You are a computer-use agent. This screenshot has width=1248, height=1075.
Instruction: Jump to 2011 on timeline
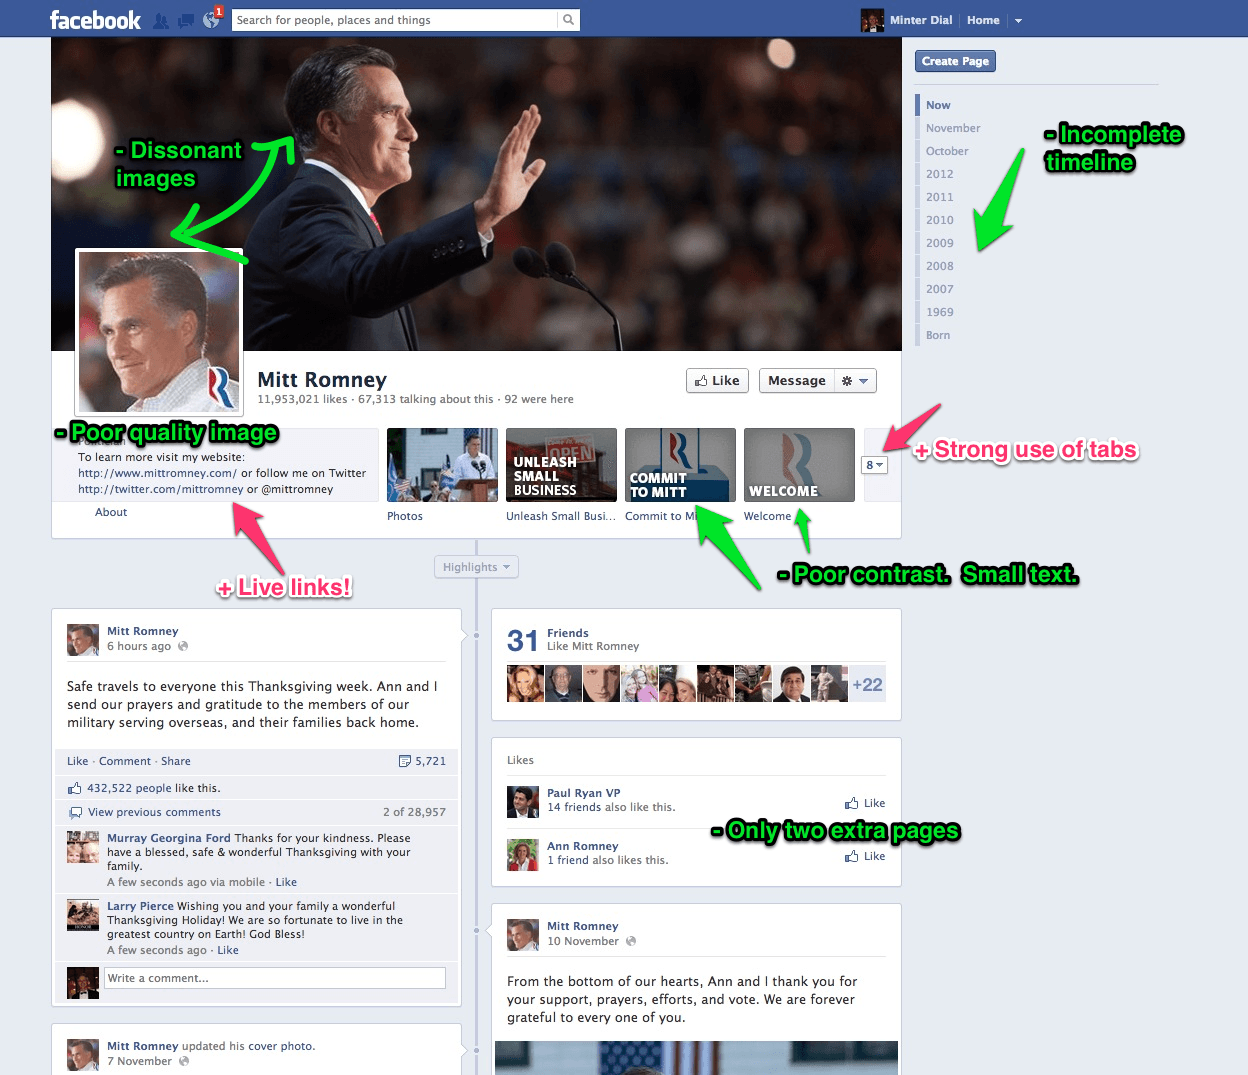(940, 197)
